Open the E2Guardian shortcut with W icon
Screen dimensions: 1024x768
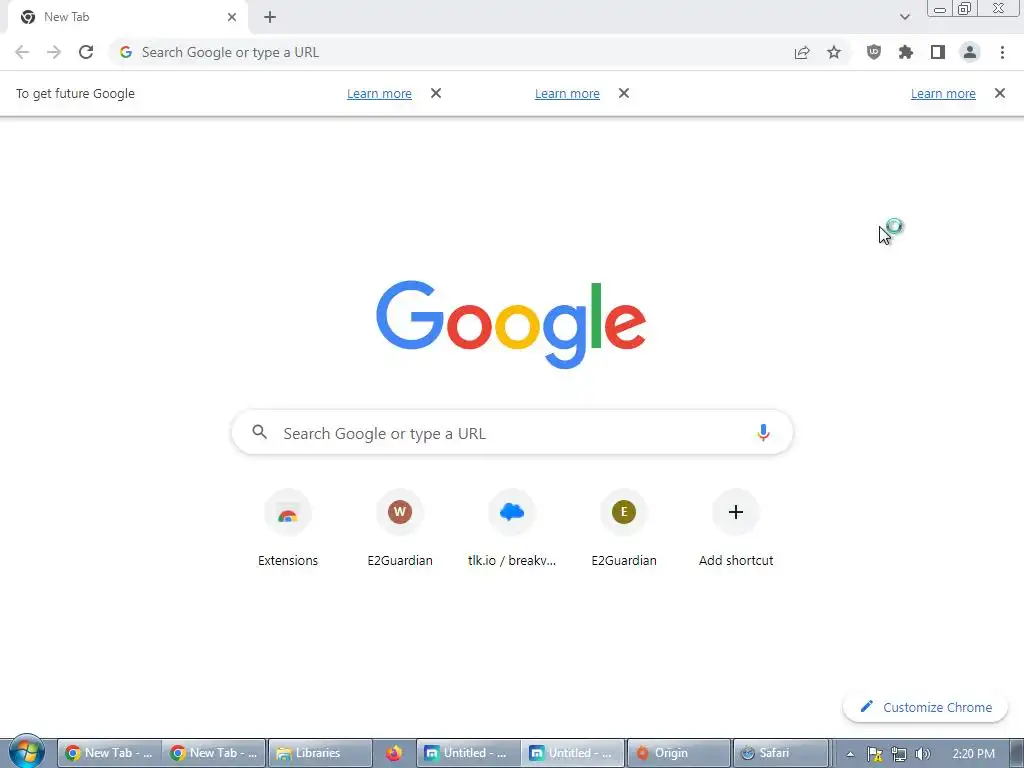400,529
